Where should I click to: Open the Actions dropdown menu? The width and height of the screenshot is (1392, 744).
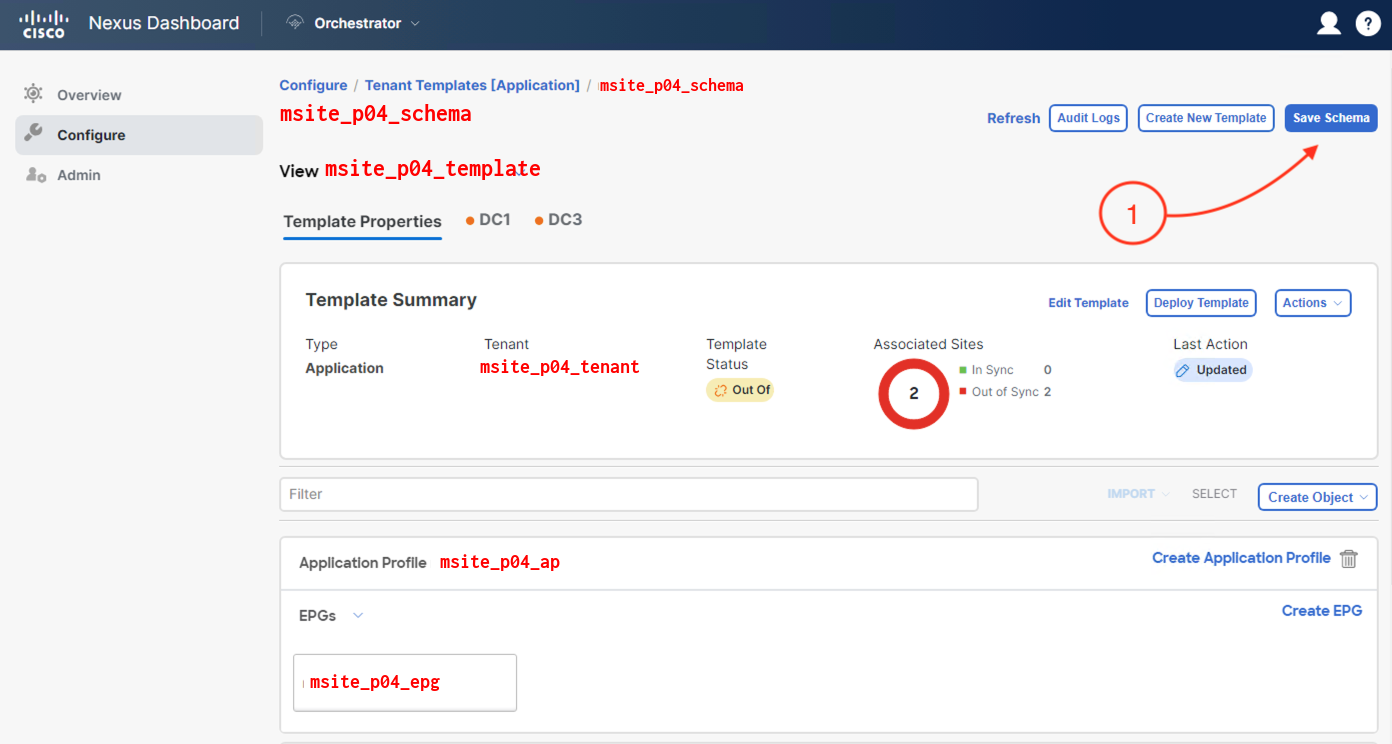(x=1312, y=303)
